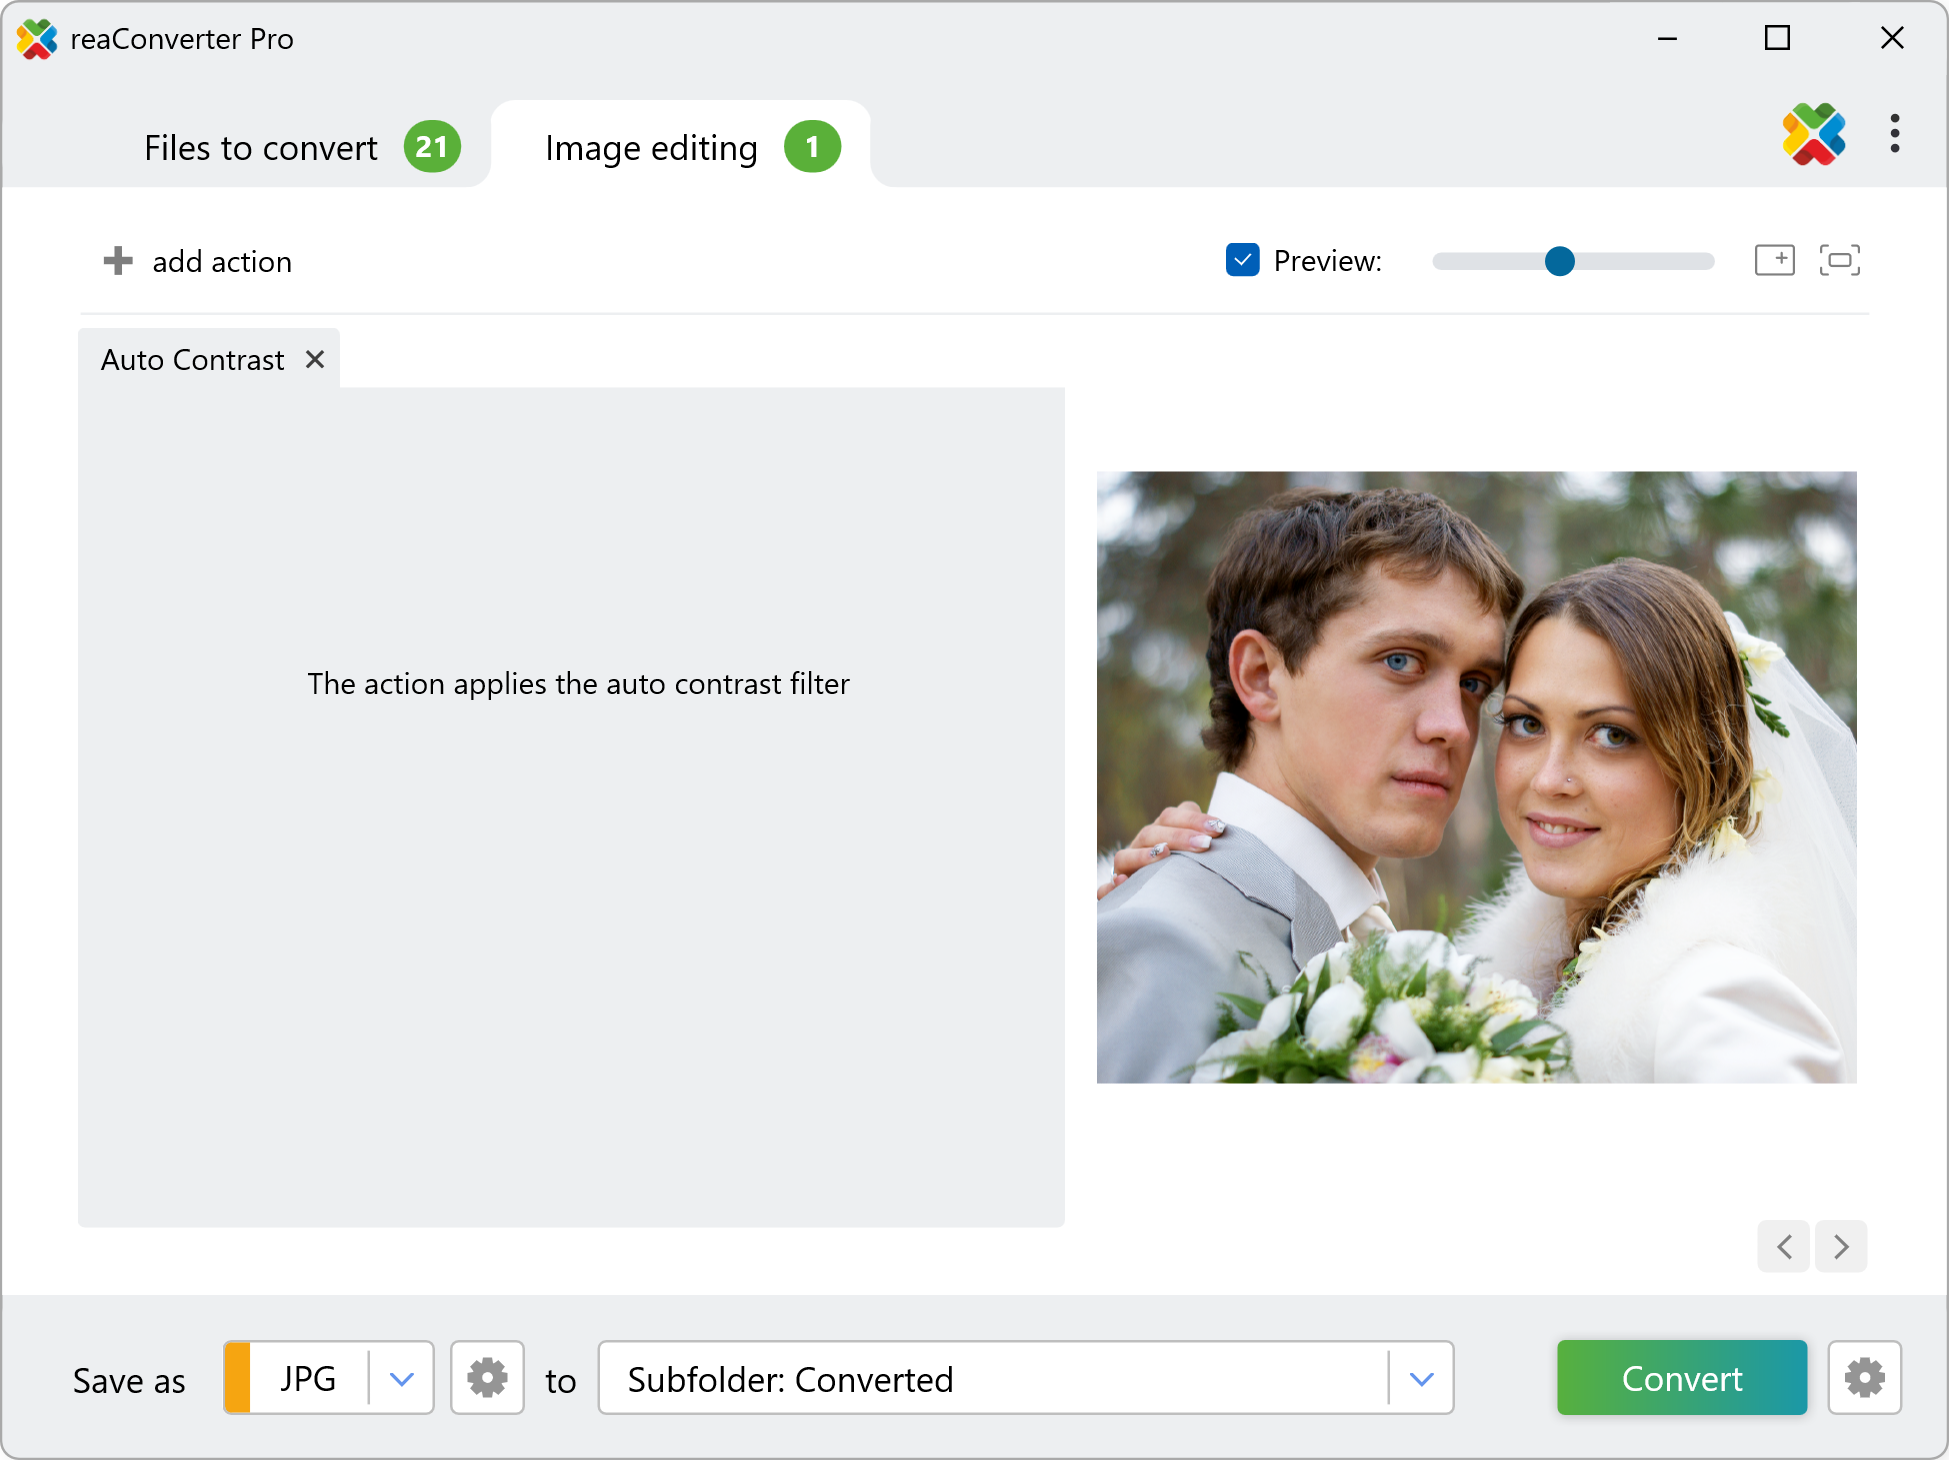Screen dimensions: 1949x1460
Task: Remove the Auto Contrast action
Action: coord(315,359)
